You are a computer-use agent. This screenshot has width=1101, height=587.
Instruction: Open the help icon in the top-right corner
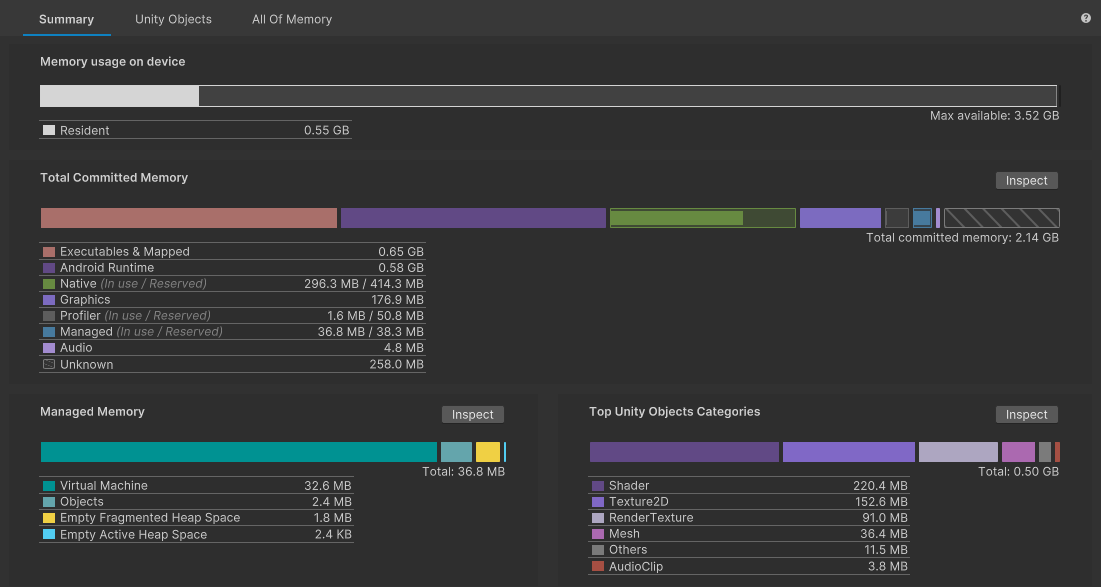coord(1085,18)
